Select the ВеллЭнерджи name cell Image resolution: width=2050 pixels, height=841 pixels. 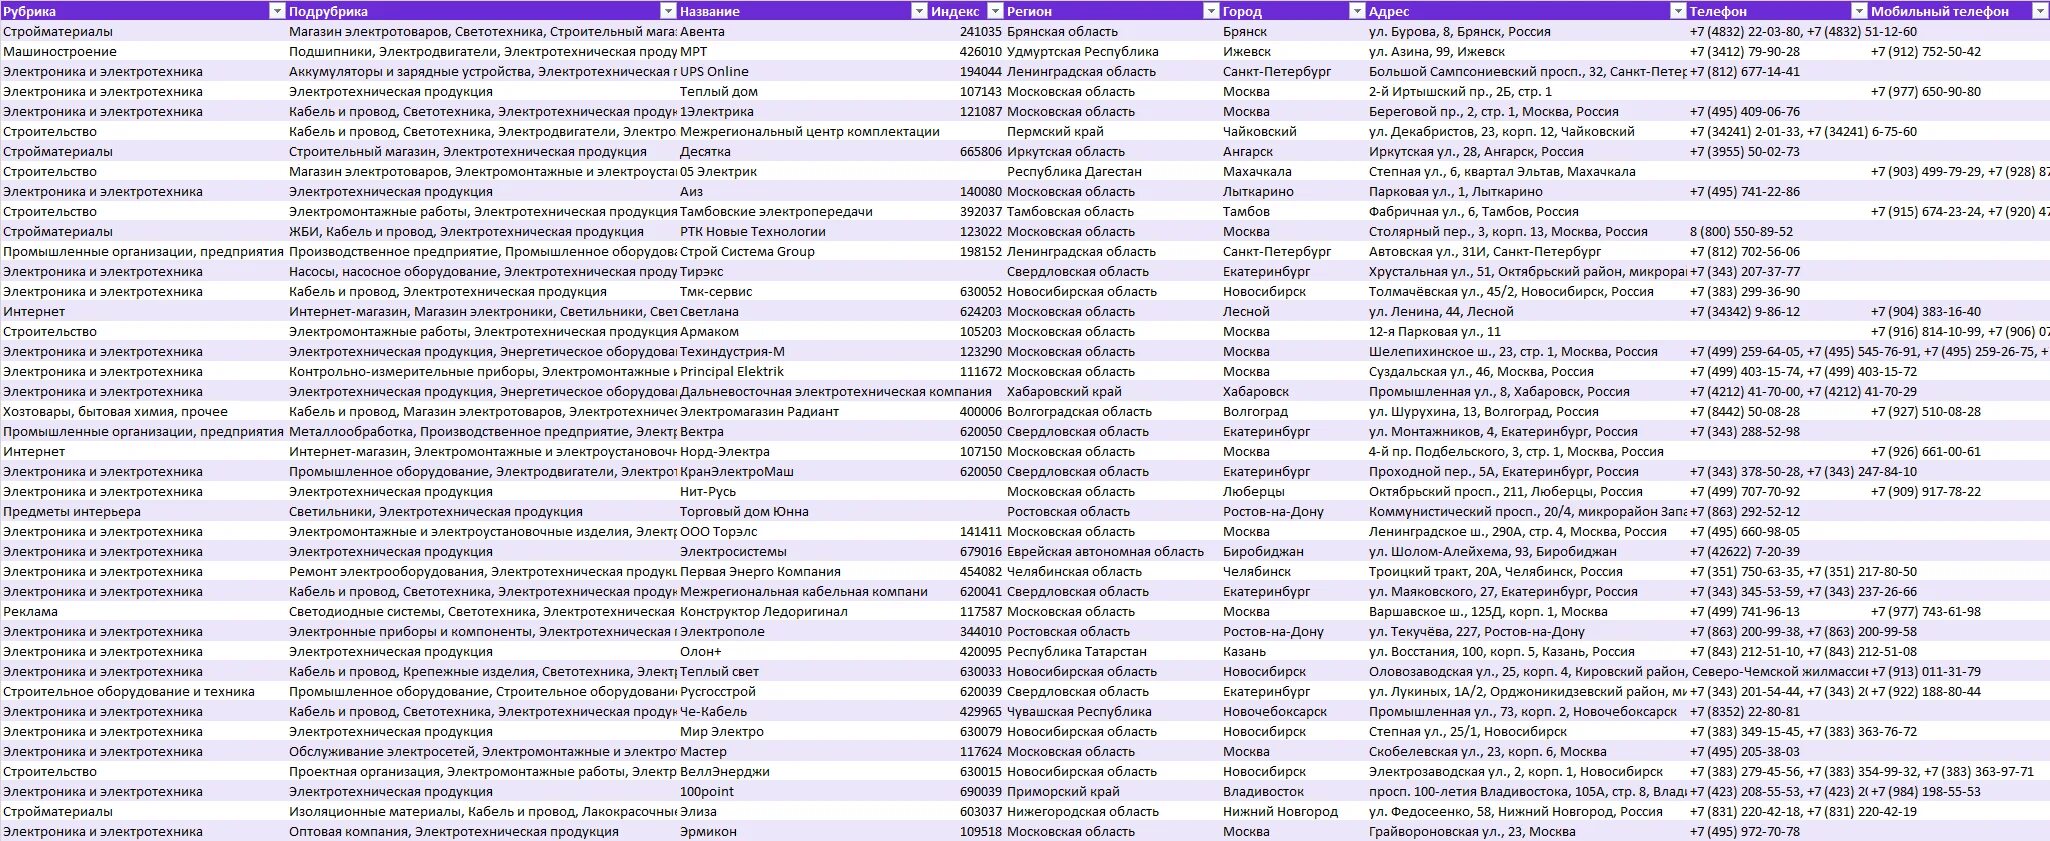pyautogui.click(x=802, y=771)
